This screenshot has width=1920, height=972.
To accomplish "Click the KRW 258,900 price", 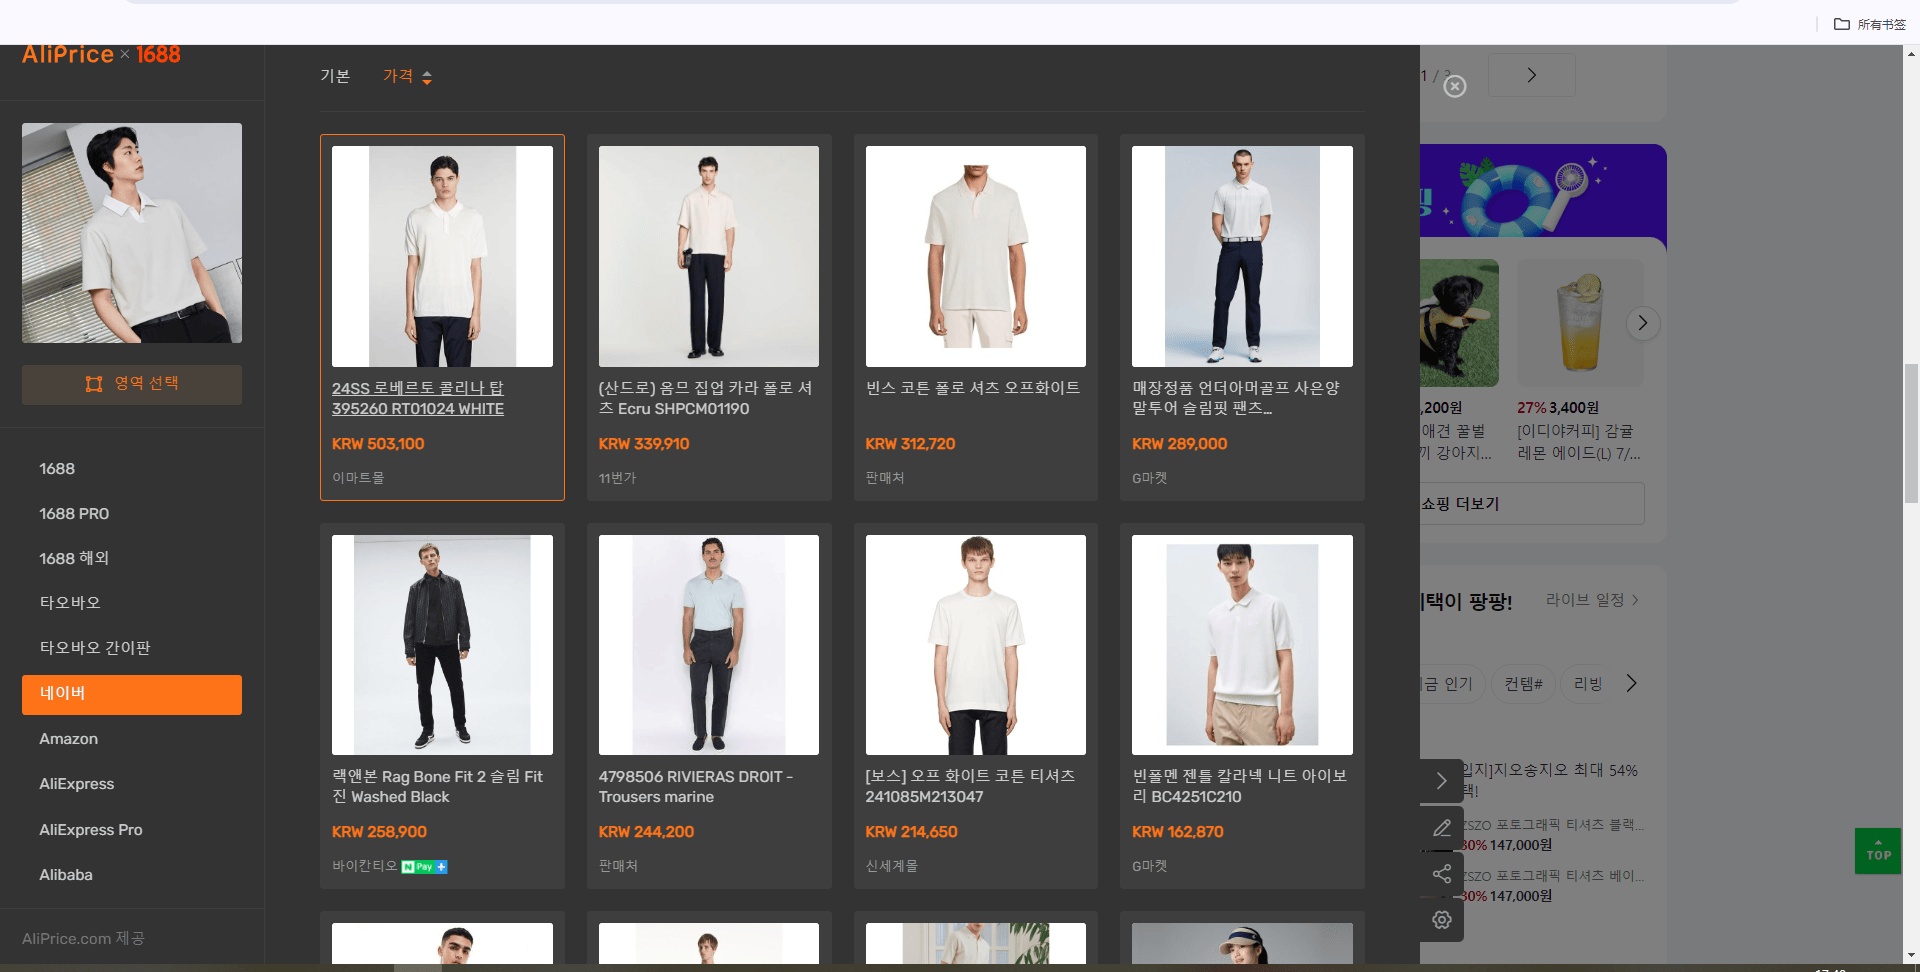I will (379, 832).
